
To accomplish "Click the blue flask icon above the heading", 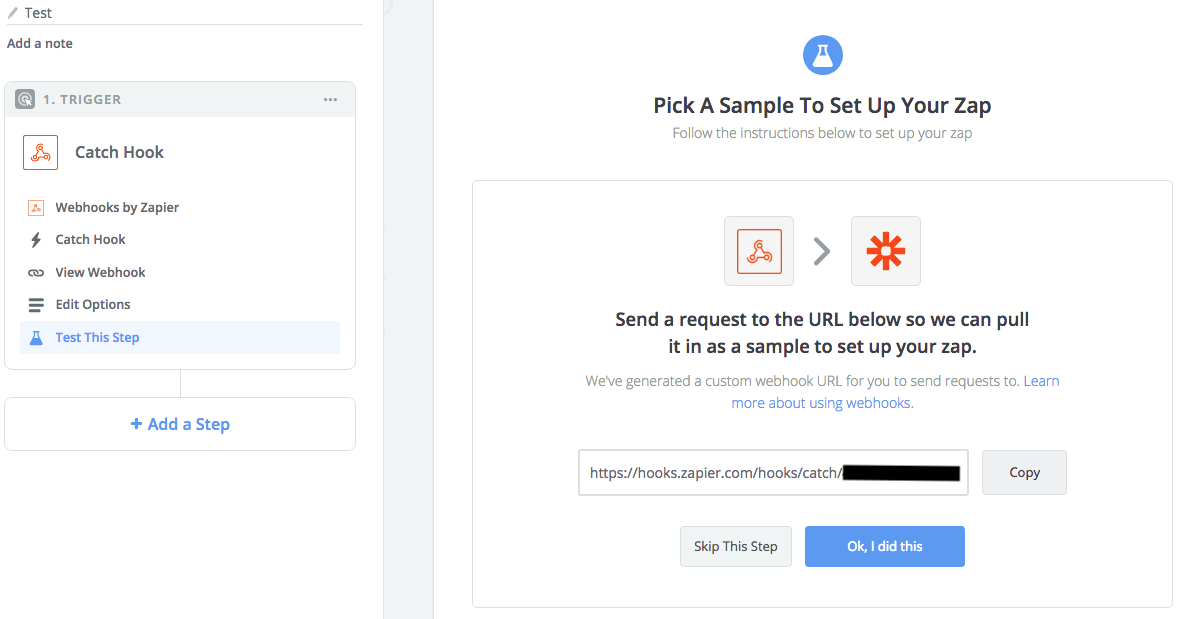I will pyautogui.click(x=822, y=55).
